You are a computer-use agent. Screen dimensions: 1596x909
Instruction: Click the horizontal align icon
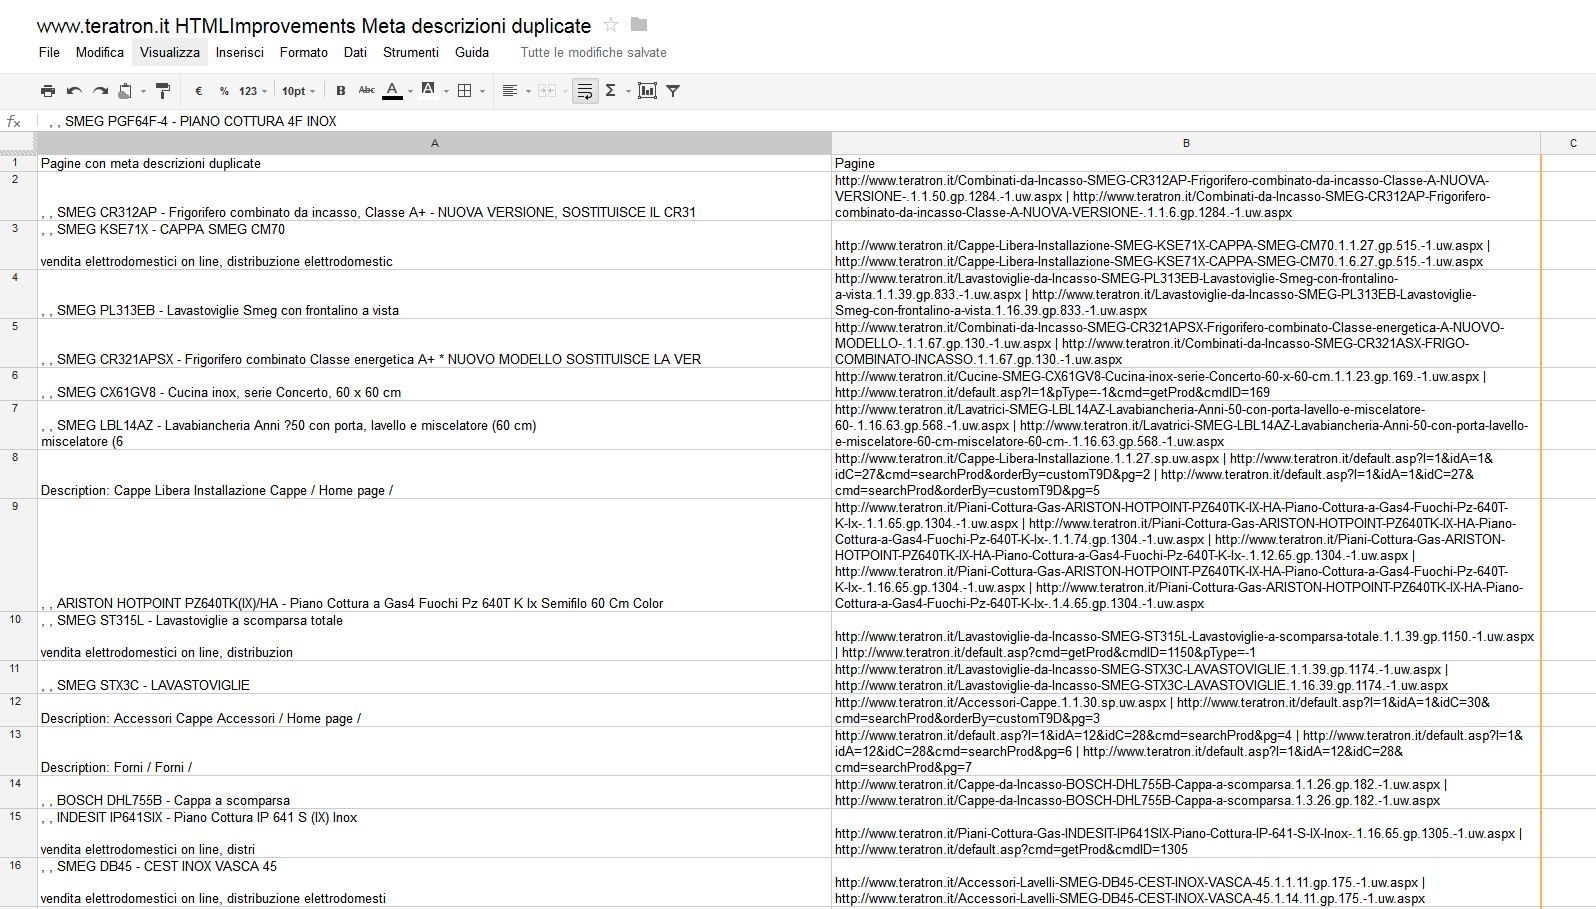[509, 91]
